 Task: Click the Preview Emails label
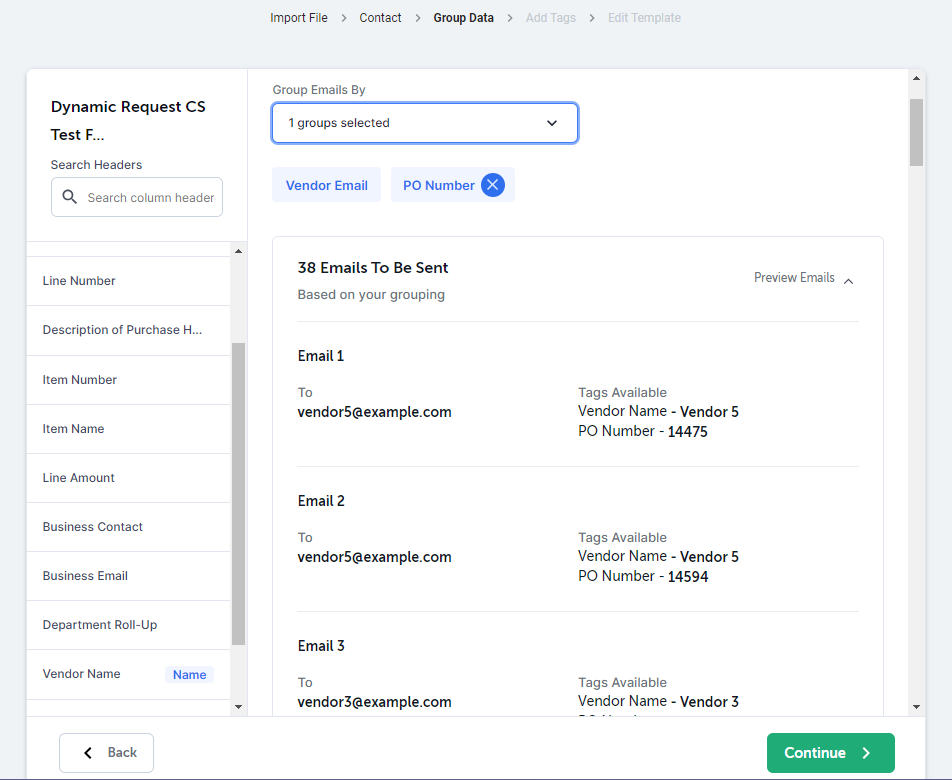click(x=794, y=278)
